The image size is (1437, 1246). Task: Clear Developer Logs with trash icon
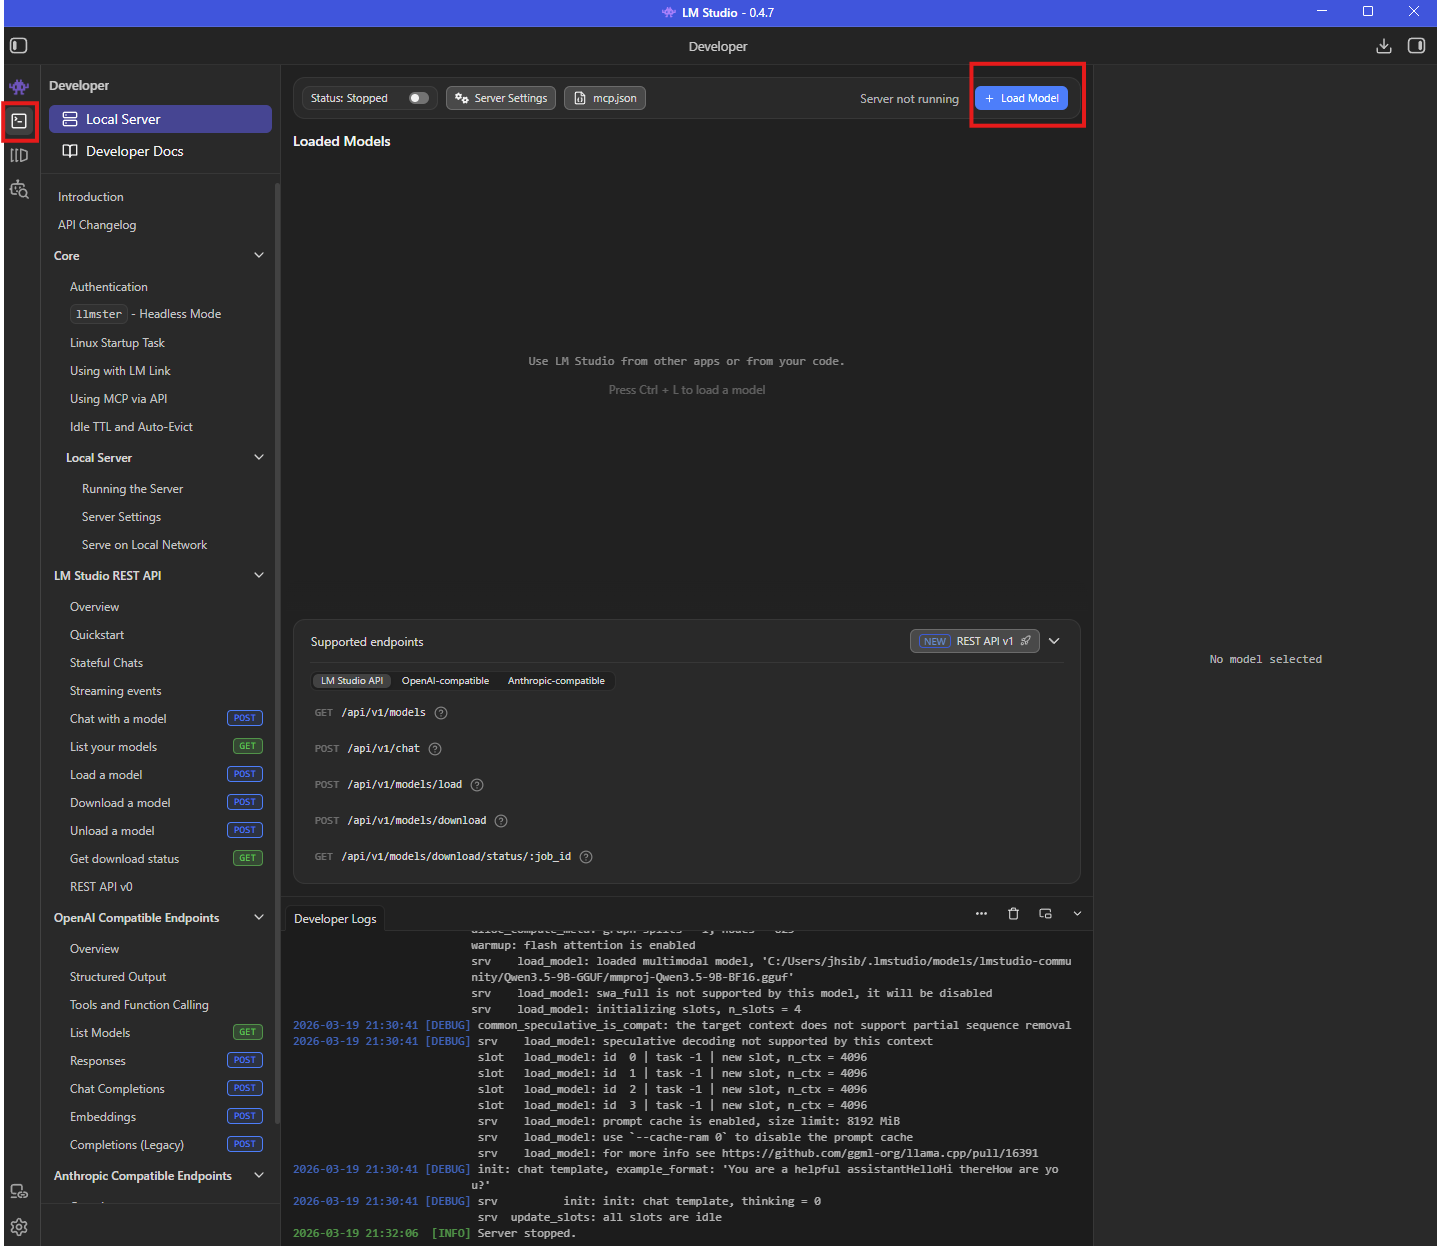1013,913
